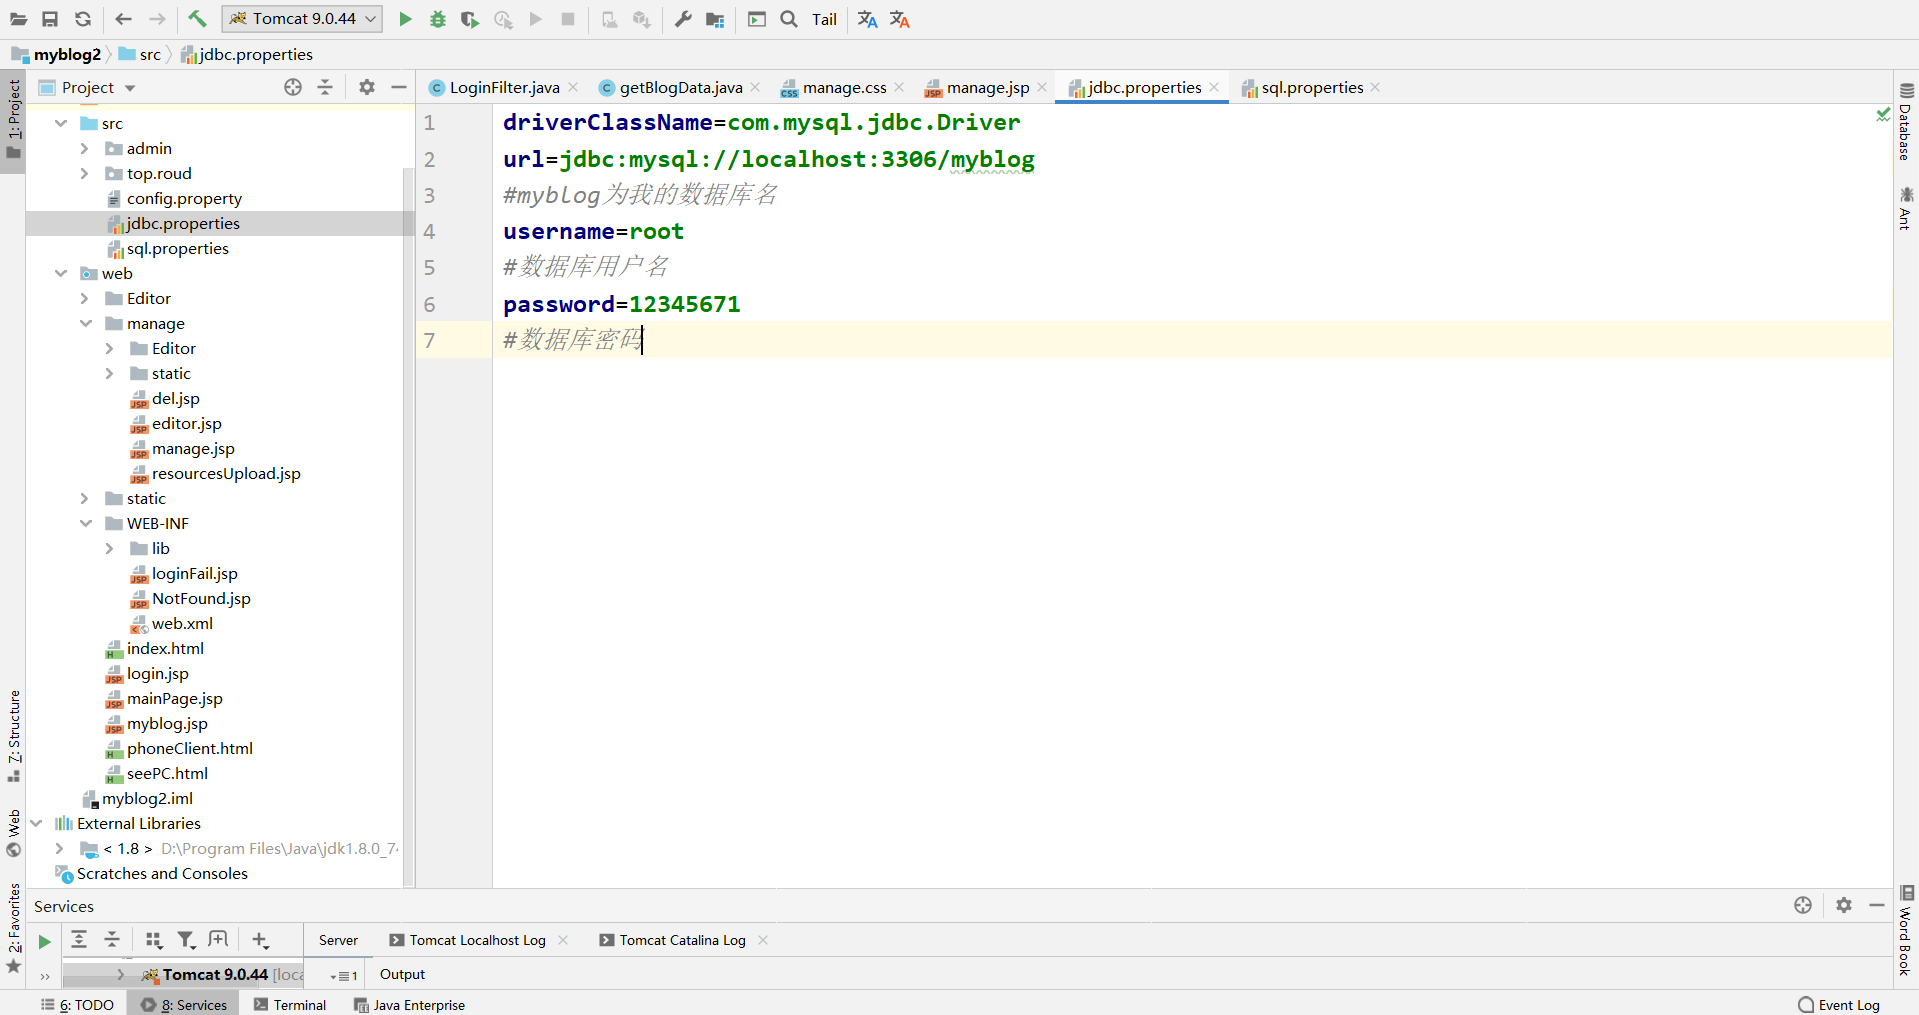The height and width of the screenshot is (1015, 1919).
Task: Add service with the plus icon
Action: click(x=260, y=940)
